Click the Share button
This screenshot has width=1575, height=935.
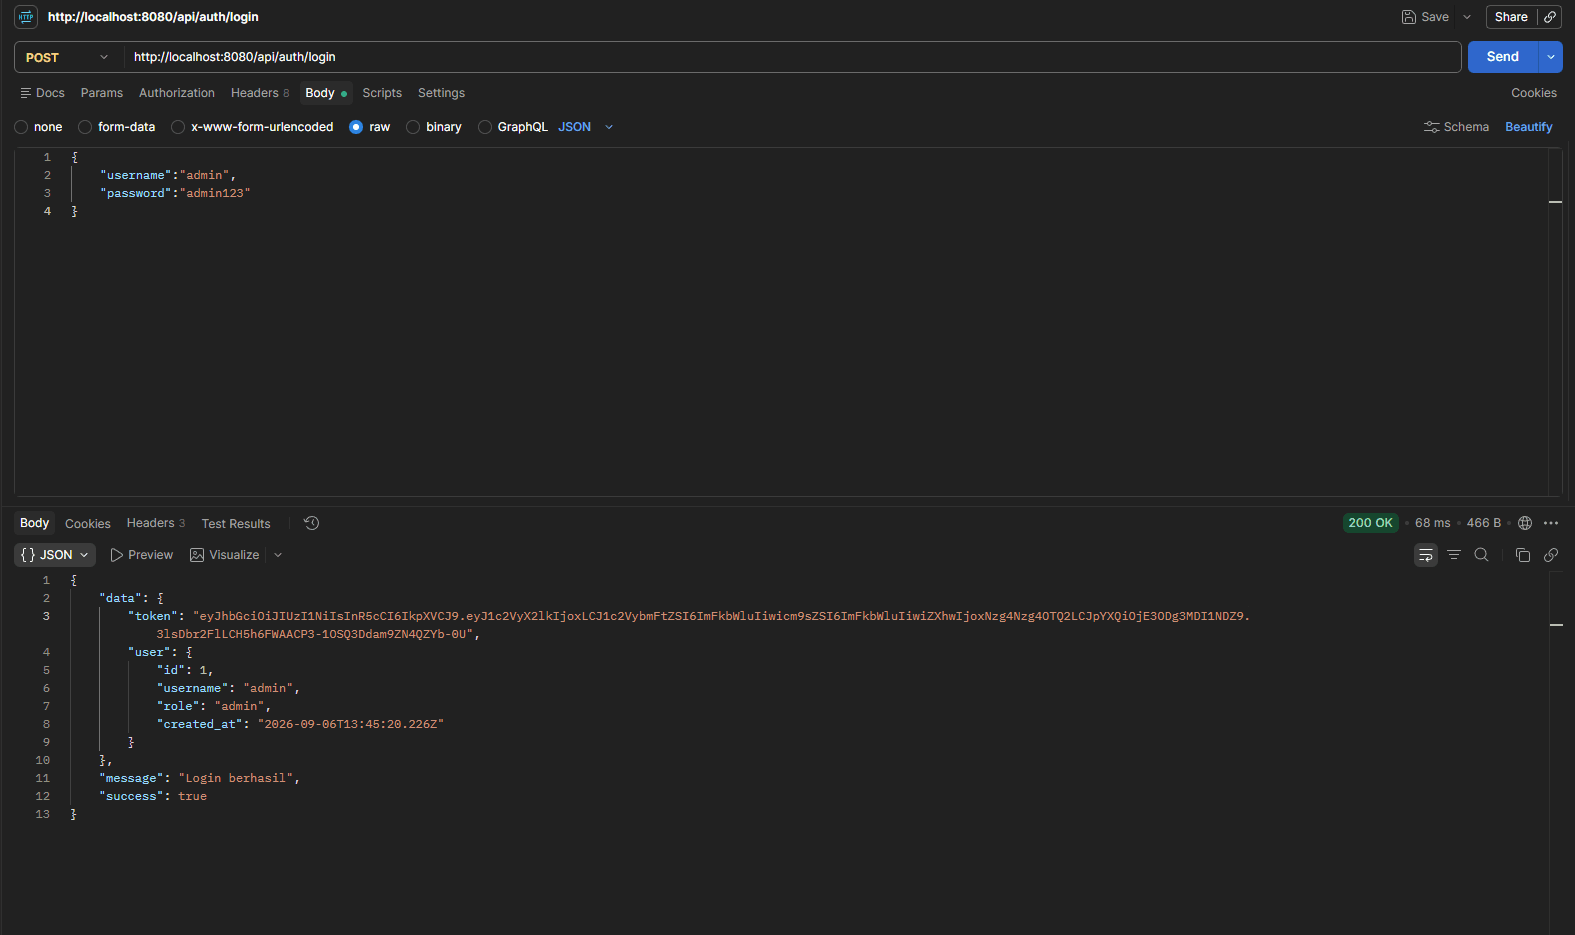pos(1511,17)
